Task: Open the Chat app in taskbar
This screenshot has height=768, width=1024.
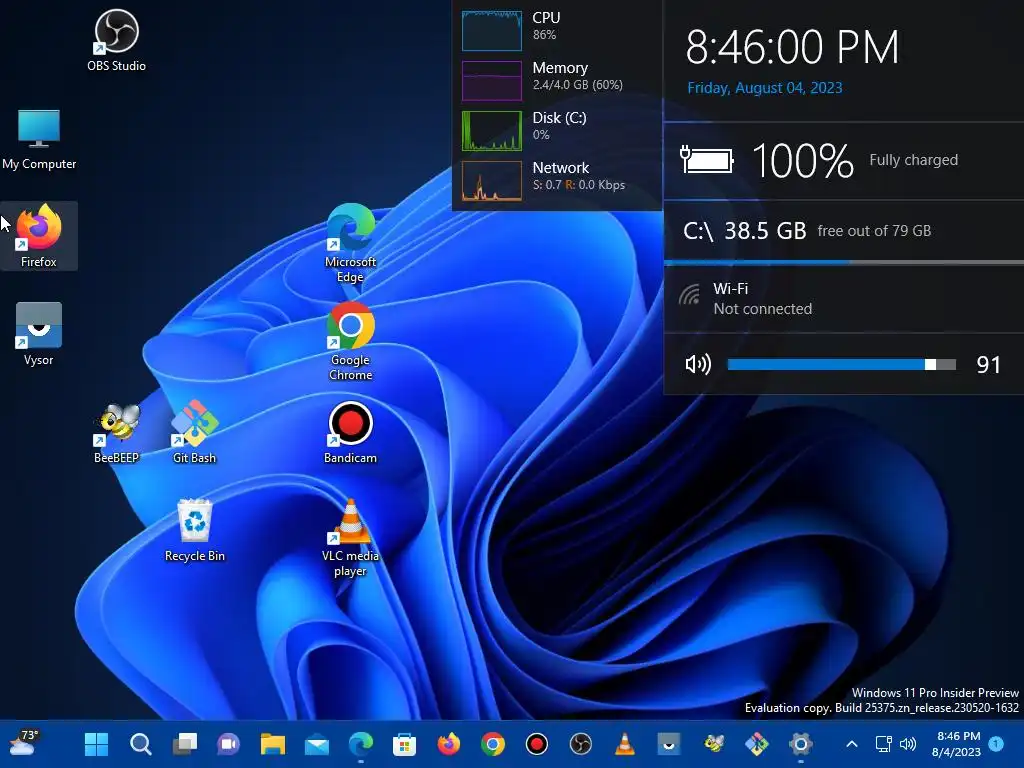Action: 229,744
